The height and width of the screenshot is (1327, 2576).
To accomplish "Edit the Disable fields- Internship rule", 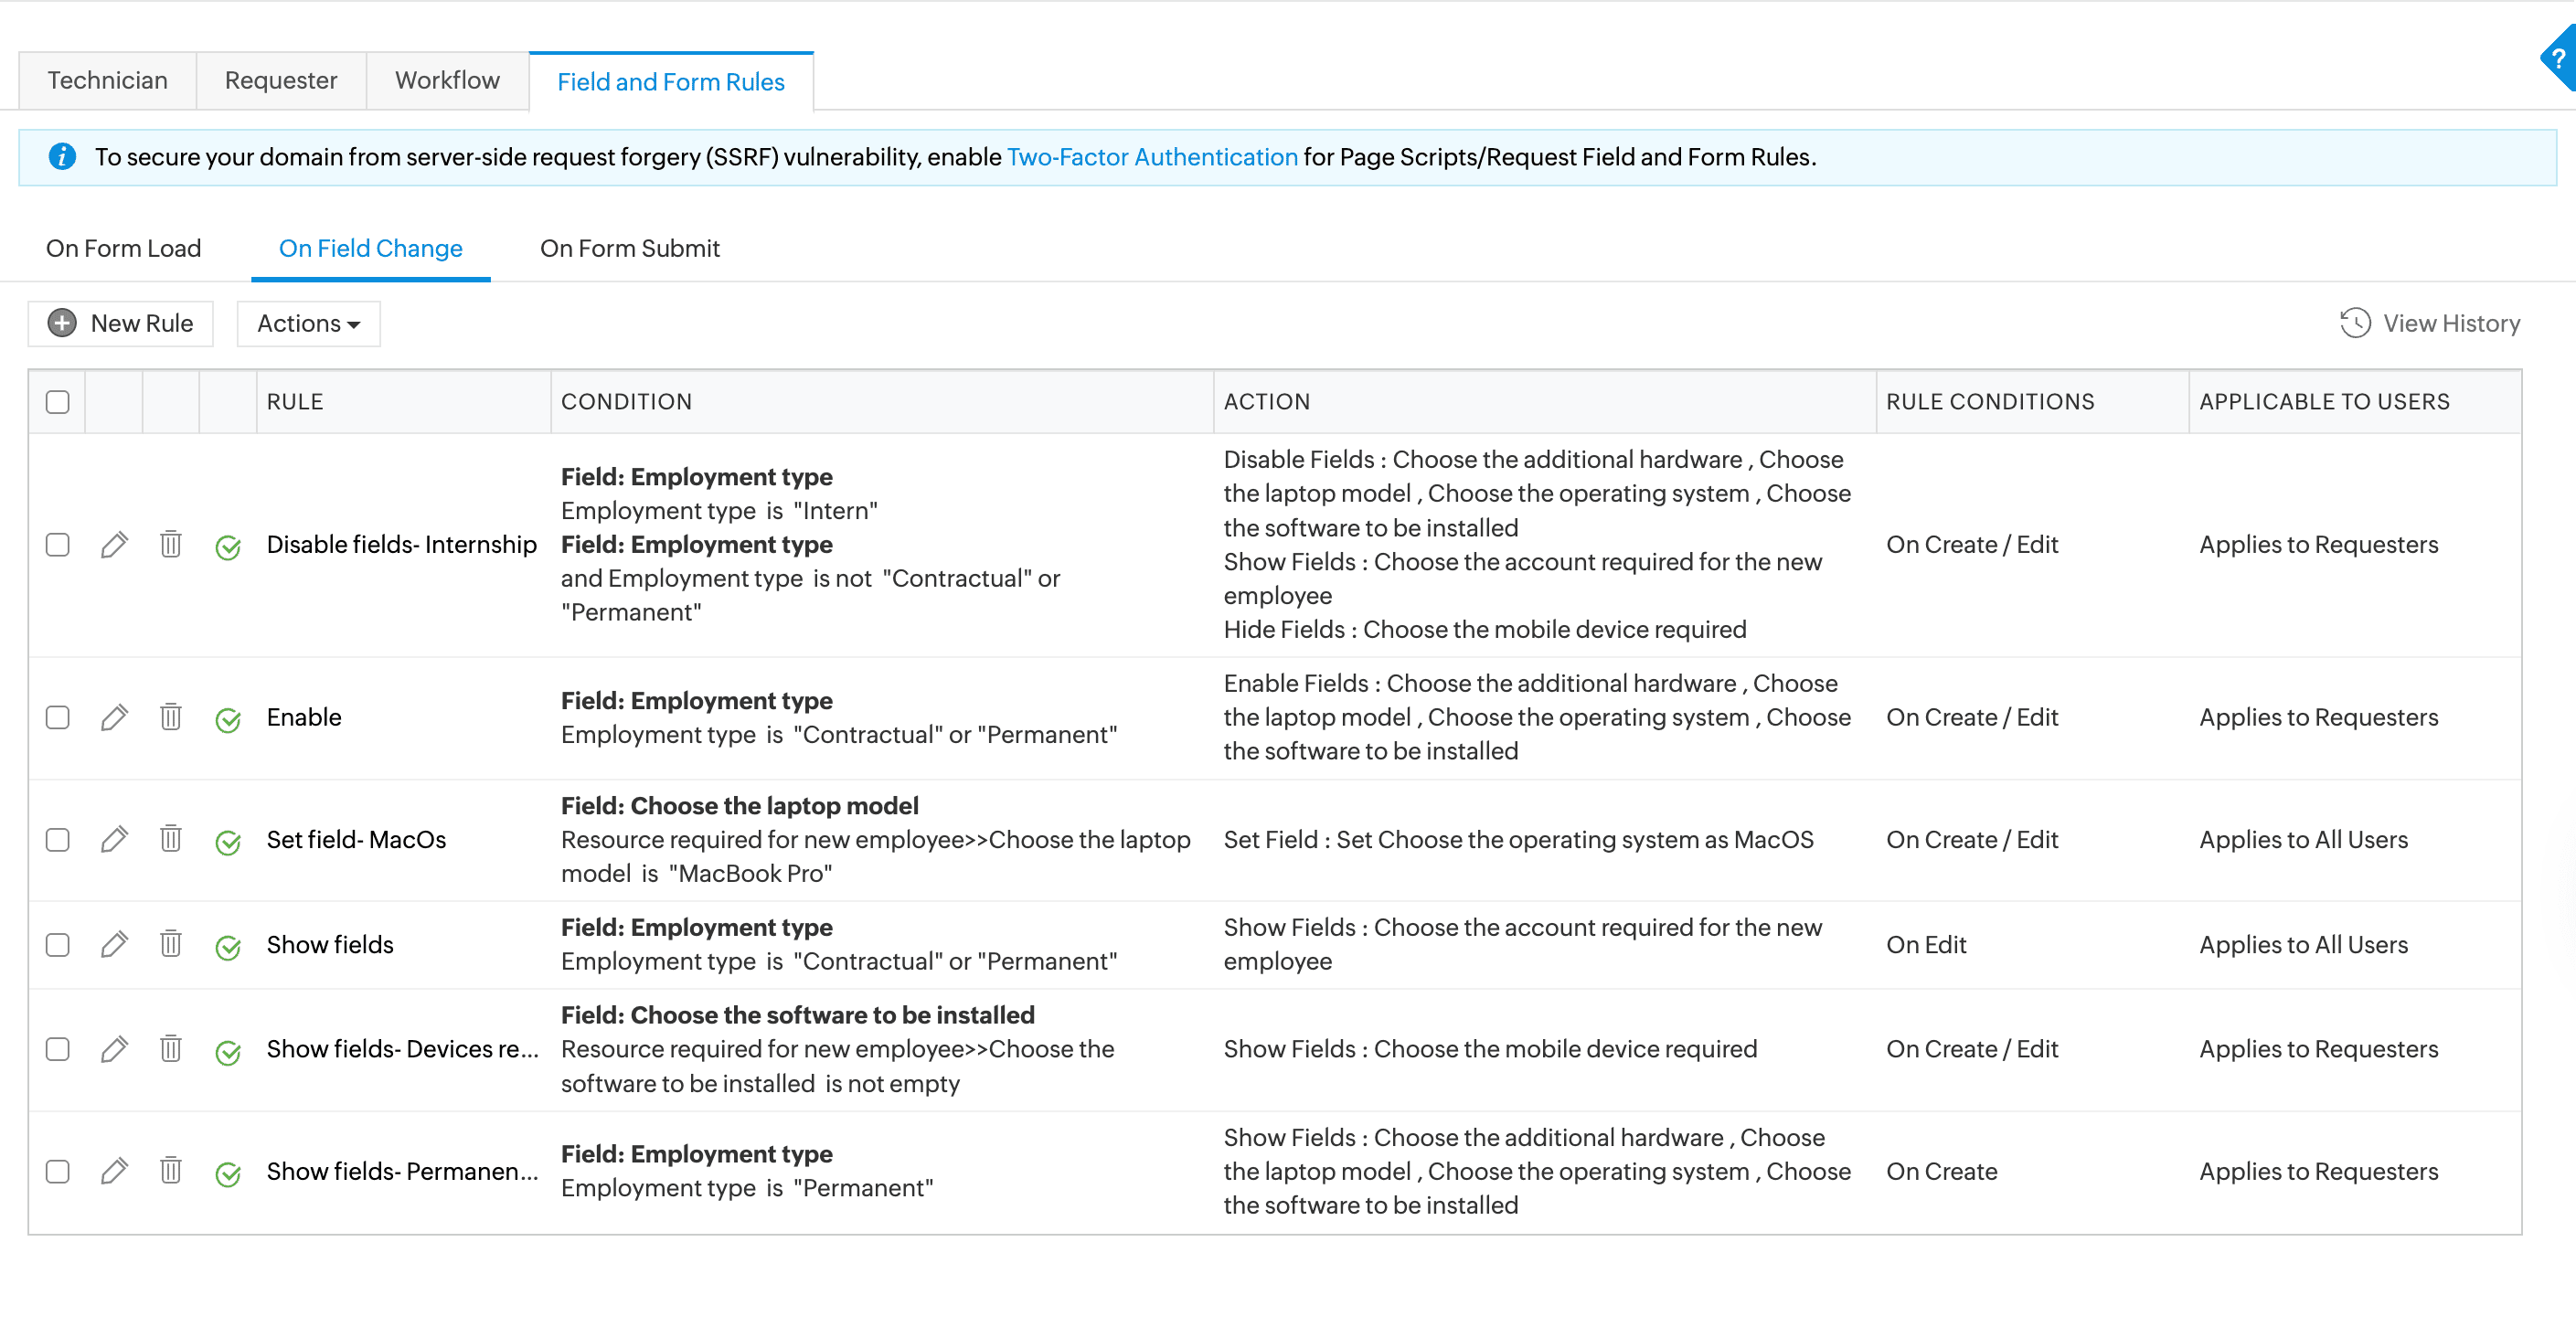I will click(x=114, y=545).
